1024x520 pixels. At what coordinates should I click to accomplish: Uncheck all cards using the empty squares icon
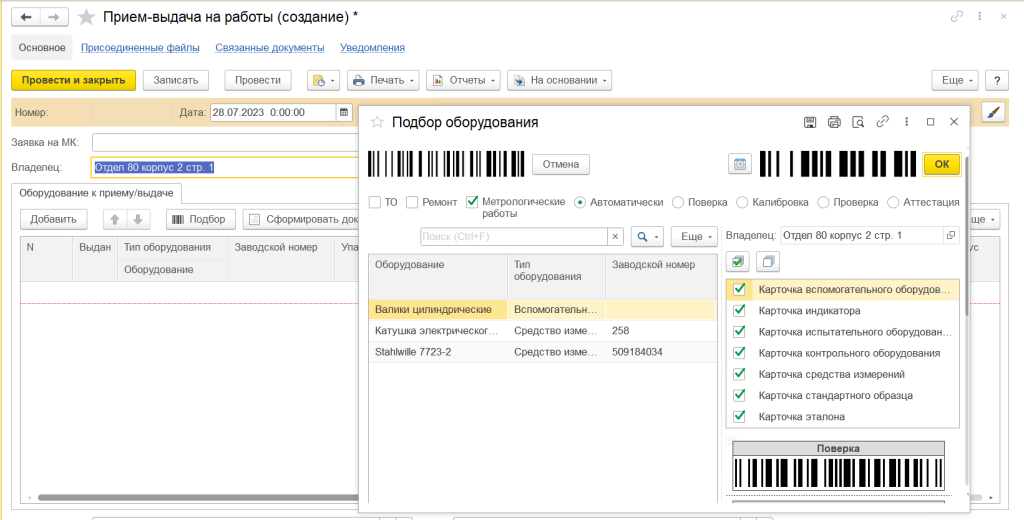768,262
